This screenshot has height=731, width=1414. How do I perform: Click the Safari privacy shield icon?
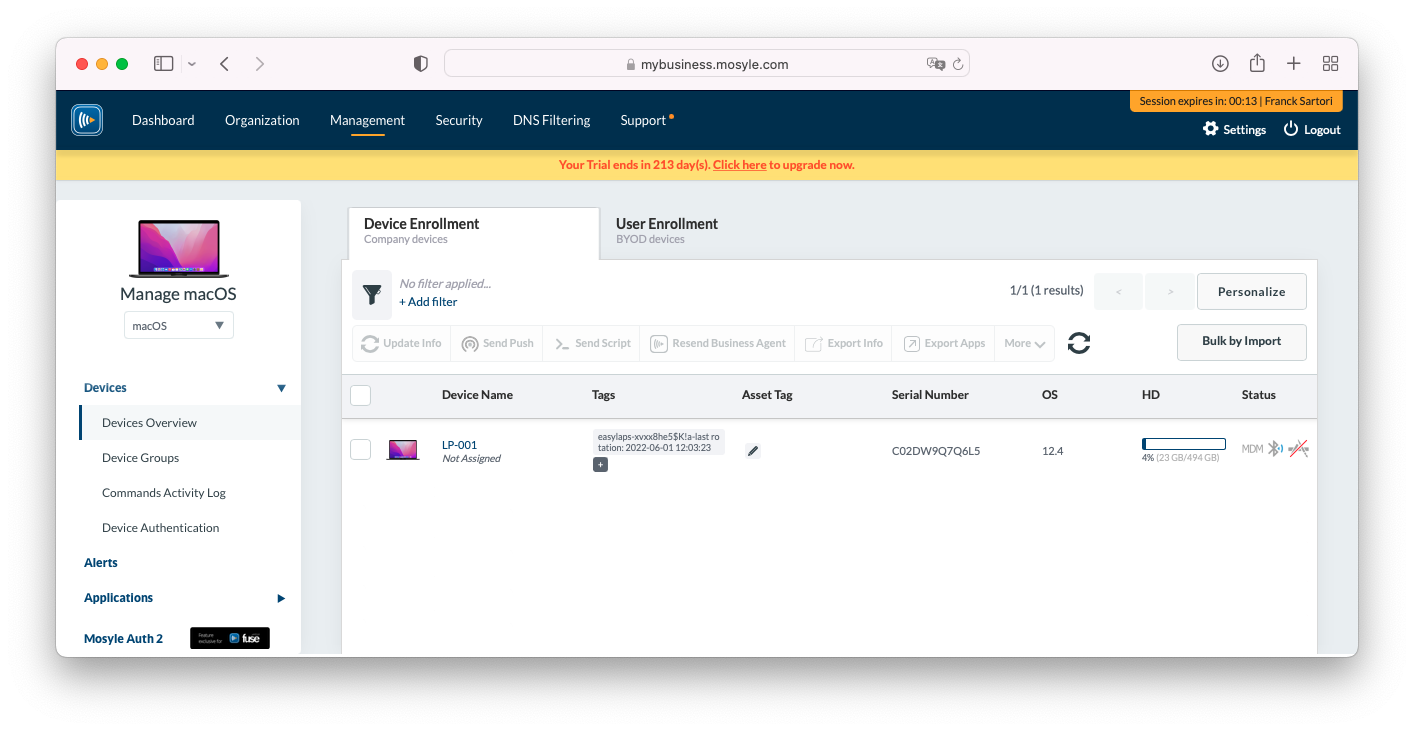pyautogui.click(x=421, y=64)
